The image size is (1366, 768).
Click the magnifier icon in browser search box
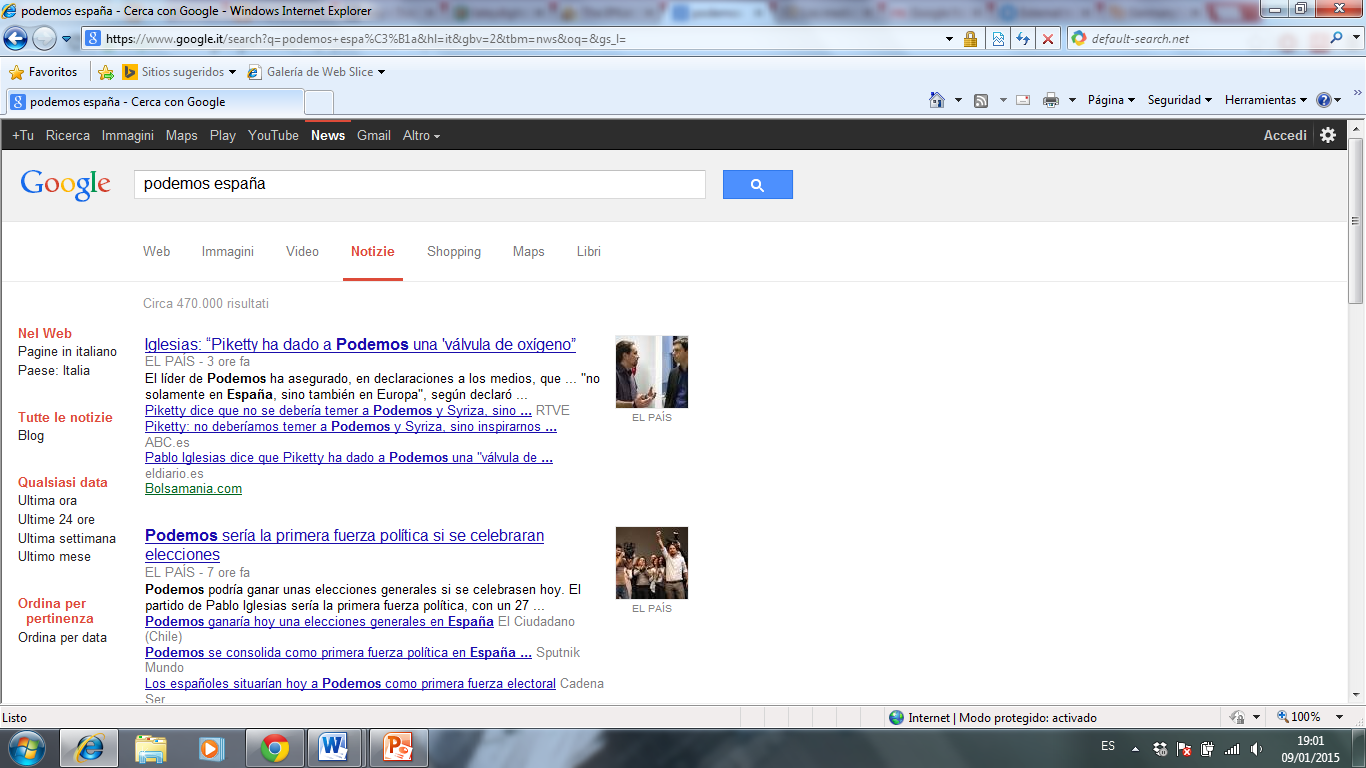(x=1337, y=38)
